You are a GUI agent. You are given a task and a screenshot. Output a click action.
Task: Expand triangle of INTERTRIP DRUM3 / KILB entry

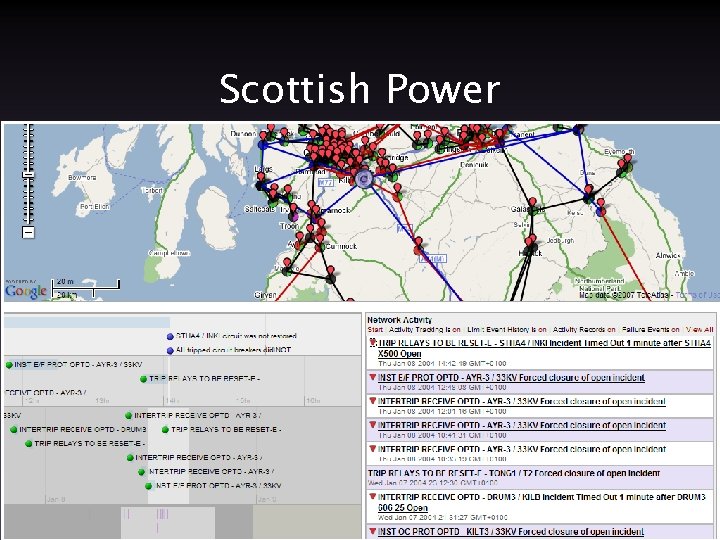373,496
